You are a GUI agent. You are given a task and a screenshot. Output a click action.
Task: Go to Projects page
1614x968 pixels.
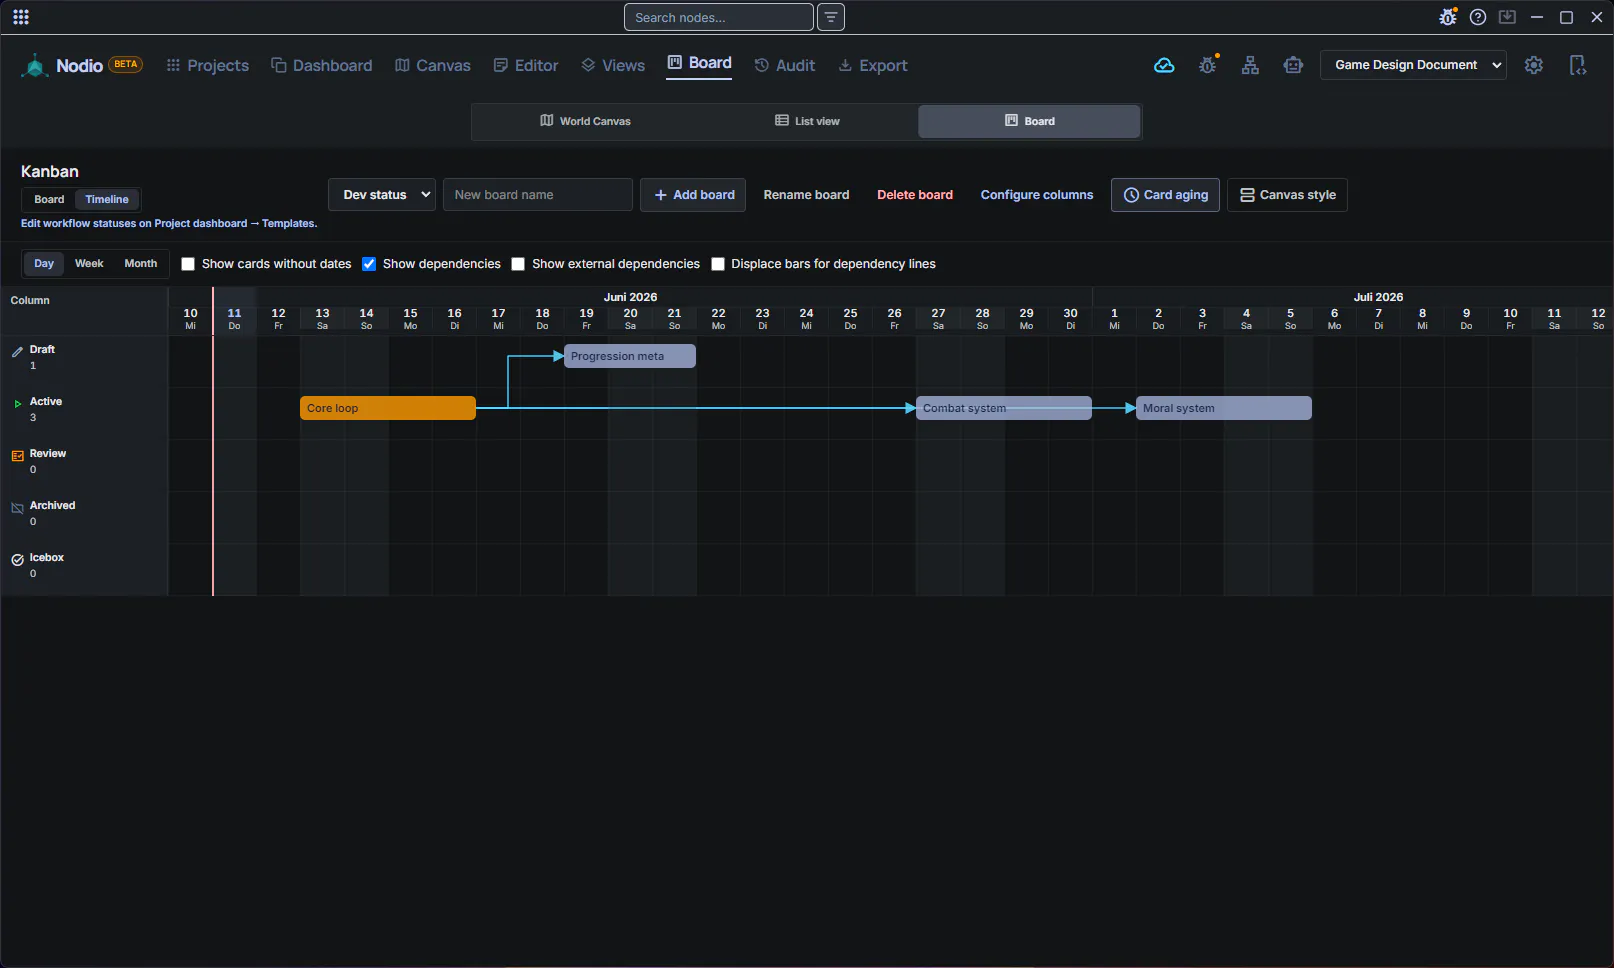pyautogui.click(x=208, y=65)
